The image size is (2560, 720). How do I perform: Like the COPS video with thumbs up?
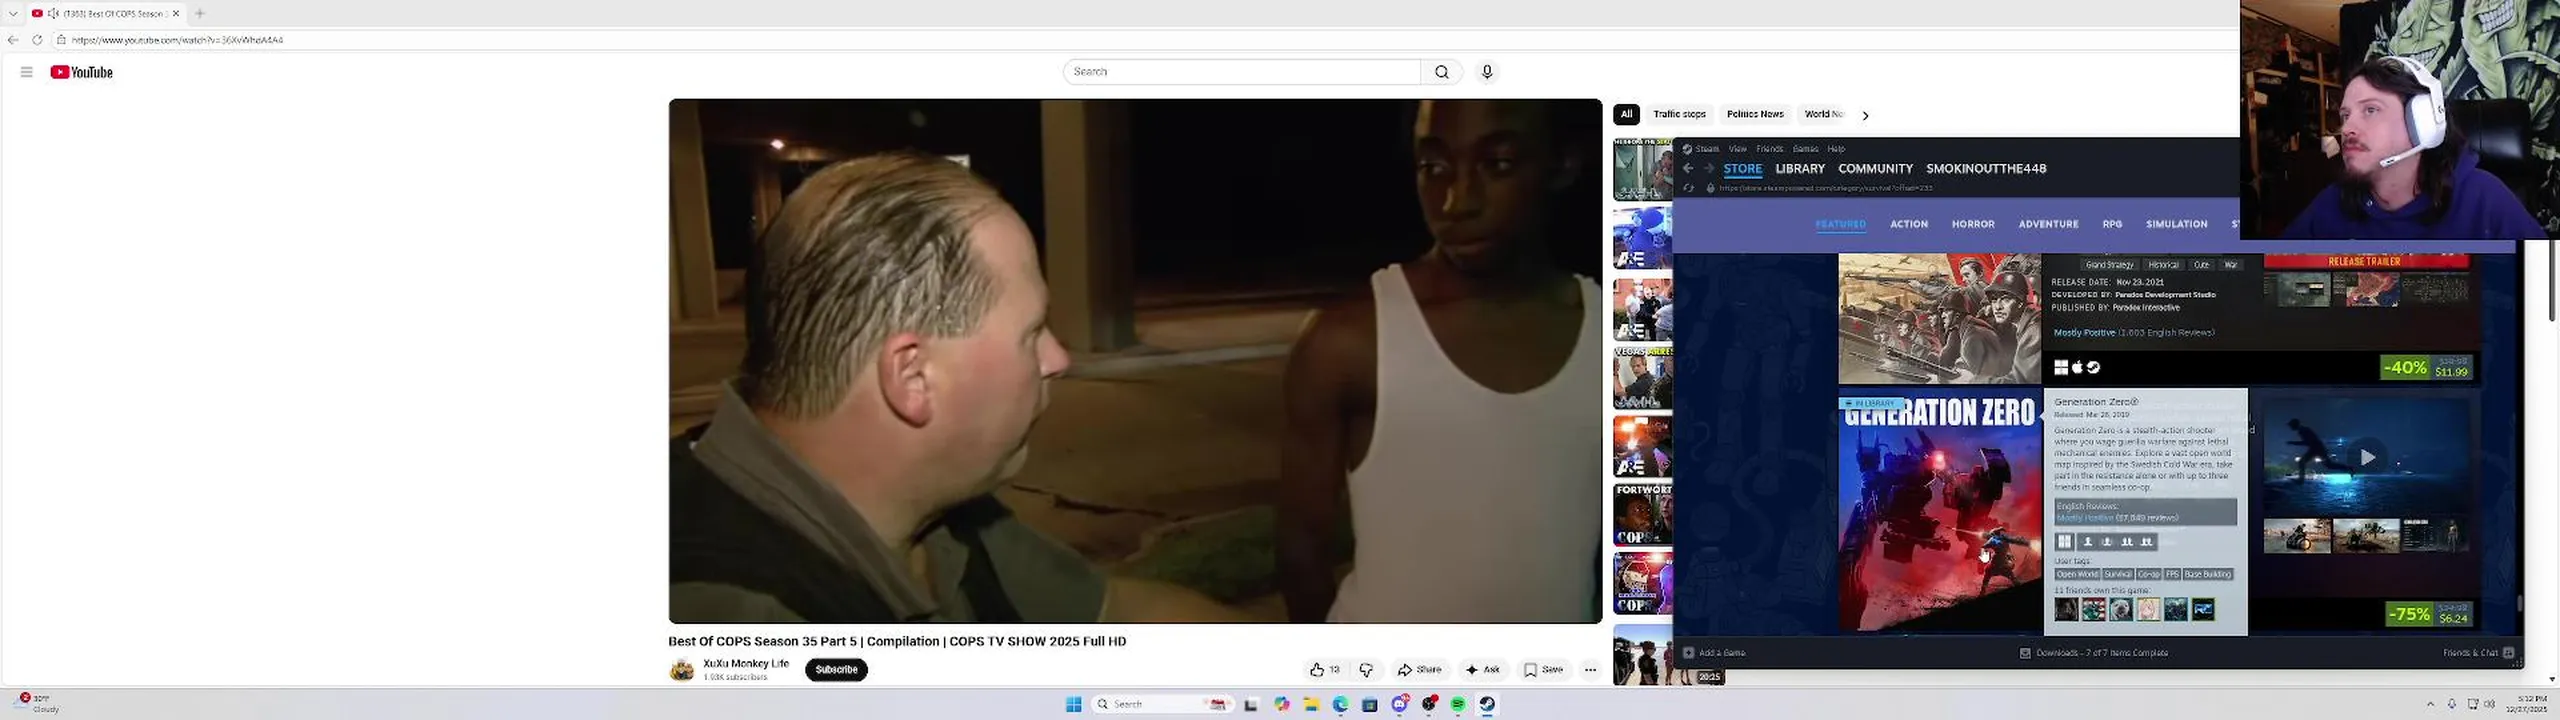1325,670
